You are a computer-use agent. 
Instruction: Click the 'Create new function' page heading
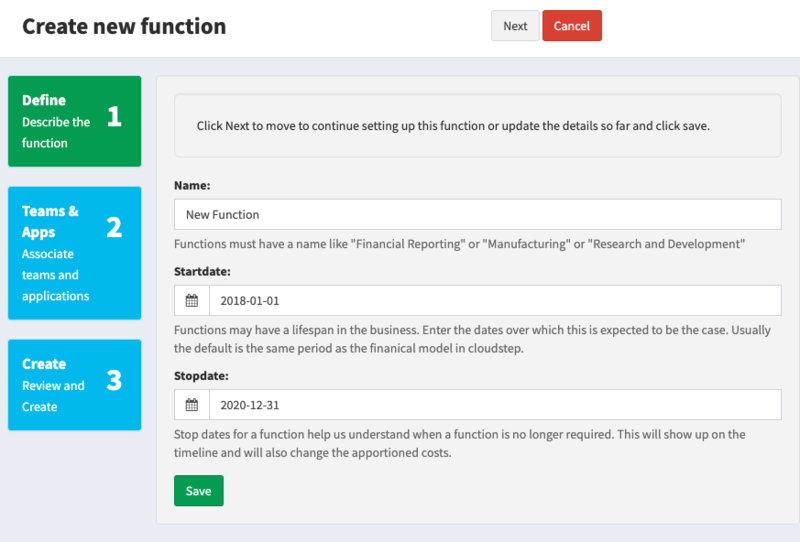click(x=124, y=26)
